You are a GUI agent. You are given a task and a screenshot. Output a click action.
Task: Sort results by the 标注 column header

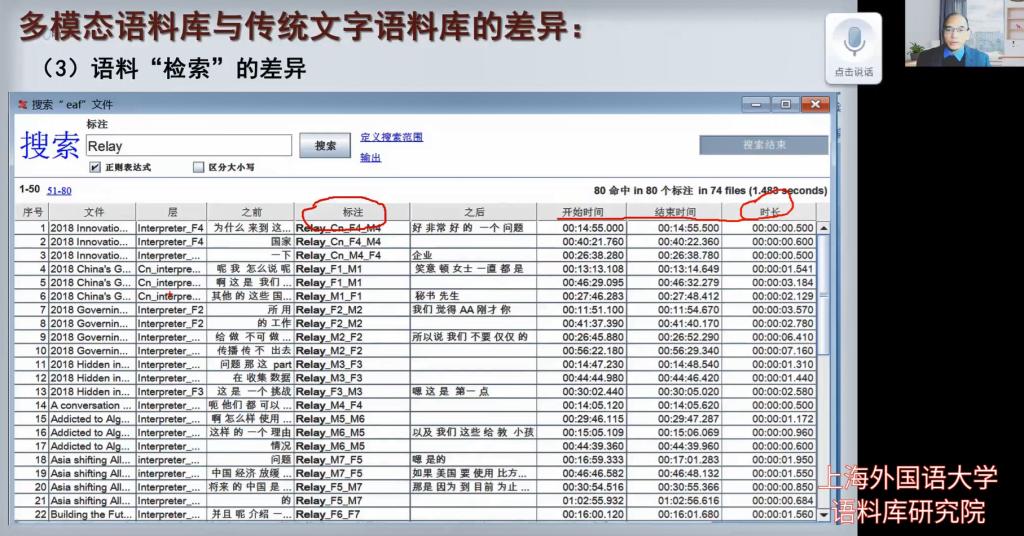[352, 212]
